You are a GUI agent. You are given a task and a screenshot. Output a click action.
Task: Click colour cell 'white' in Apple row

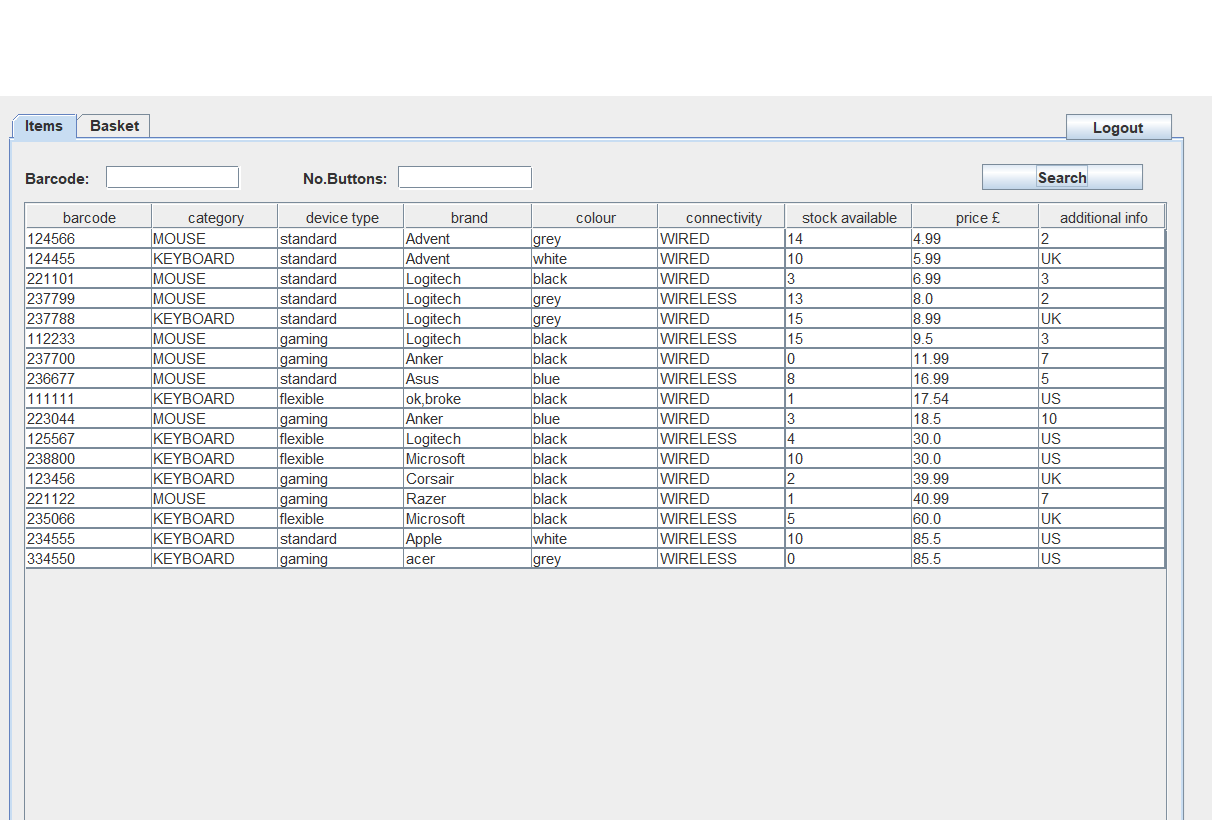pos(595,539)
